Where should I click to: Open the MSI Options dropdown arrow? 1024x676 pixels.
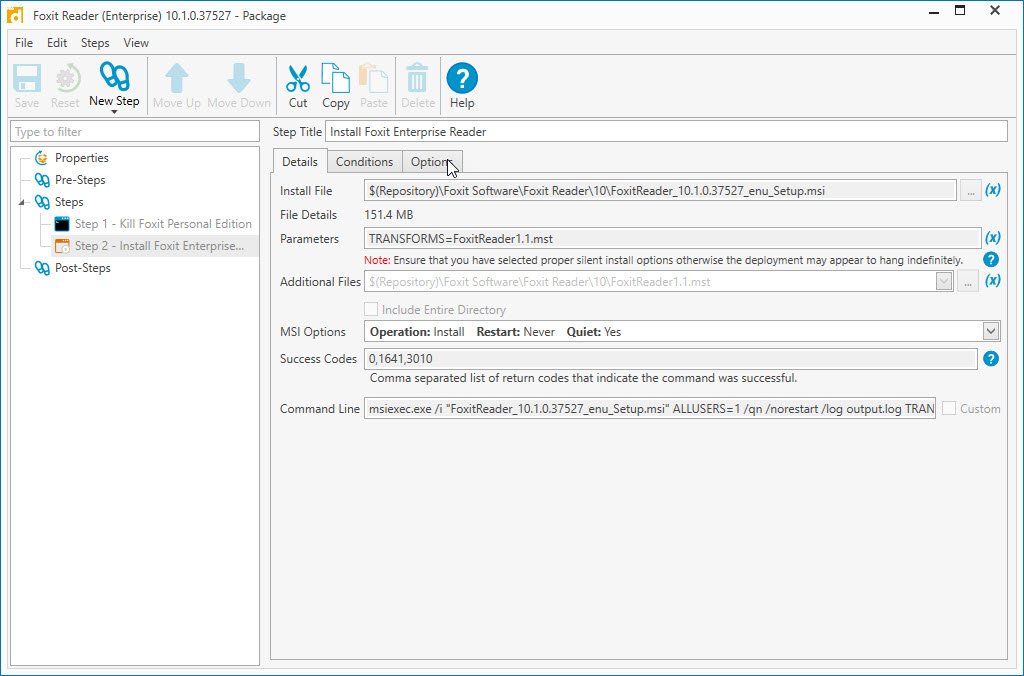pos(991,331)
